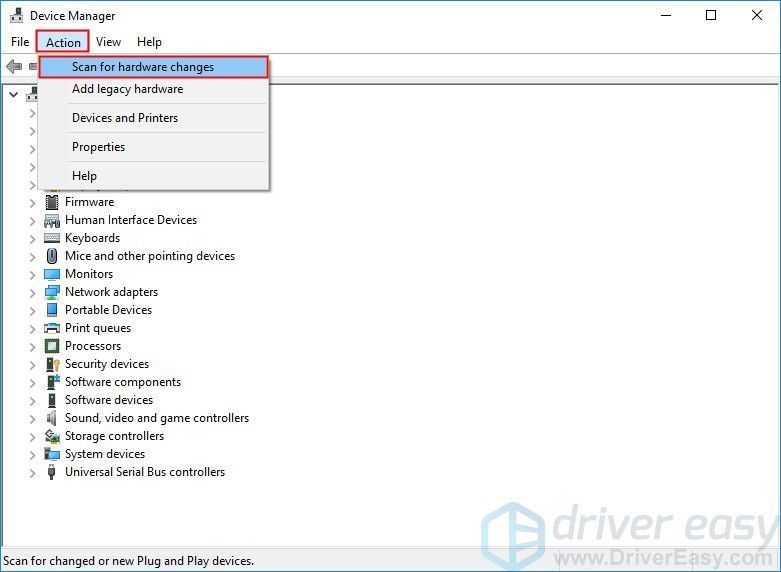The image size is (781, 572).
Task: Choose Add legacy hardware
Action: (x=153, y=89)
